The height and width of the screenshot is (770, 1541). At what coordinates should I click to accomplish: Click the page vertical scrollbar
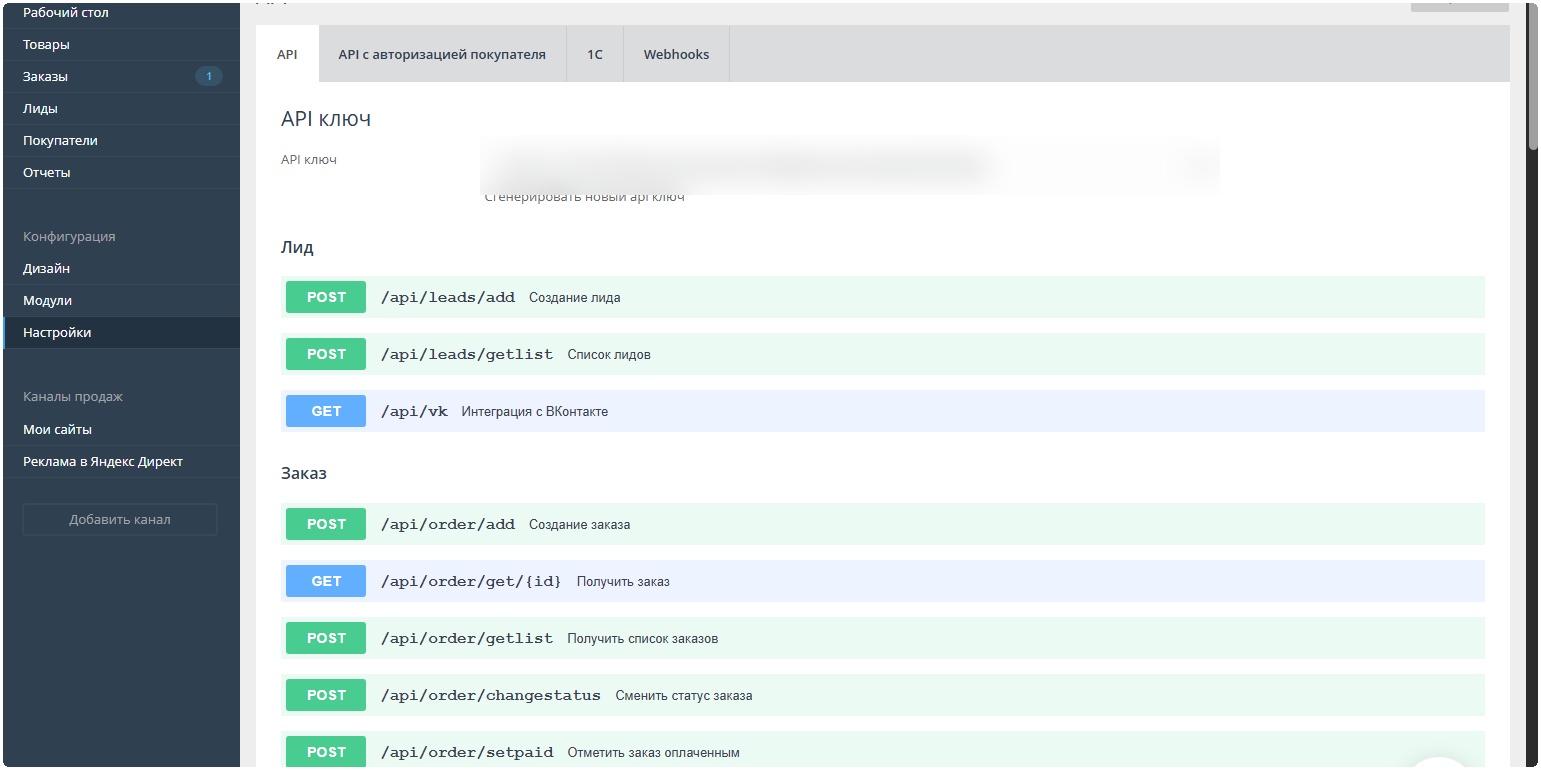point(1532,80)
